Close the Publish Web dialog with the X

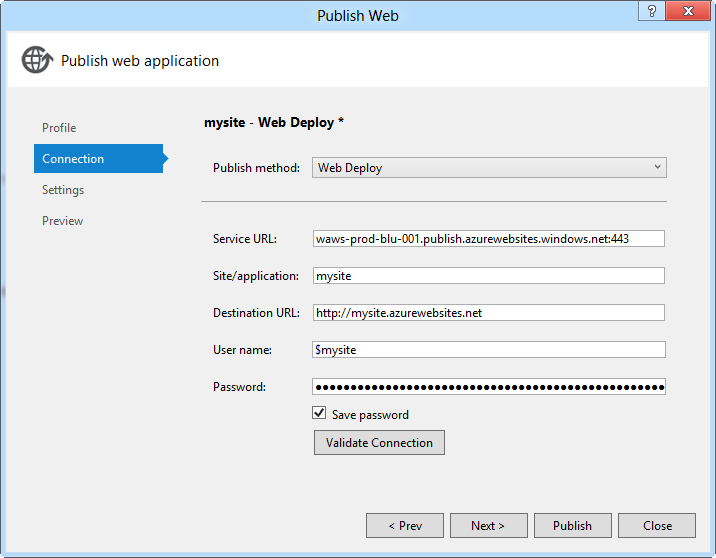pyautogui.click(x=688, y=11)
